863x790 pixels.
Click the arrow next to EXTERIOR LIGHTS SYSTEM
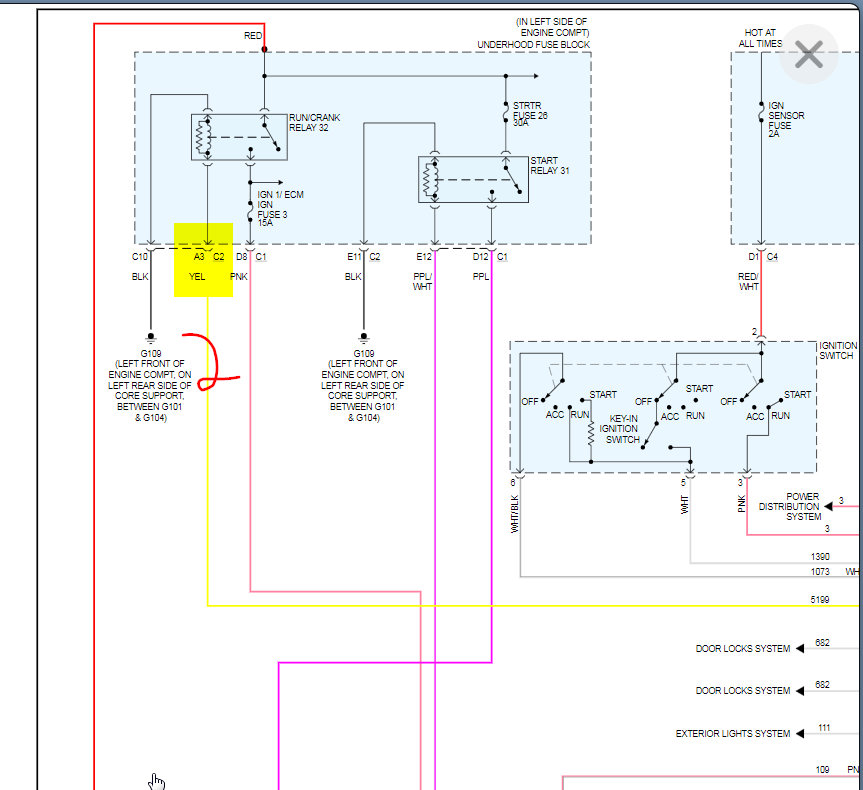pyautogui.click(x=800, y=734)
